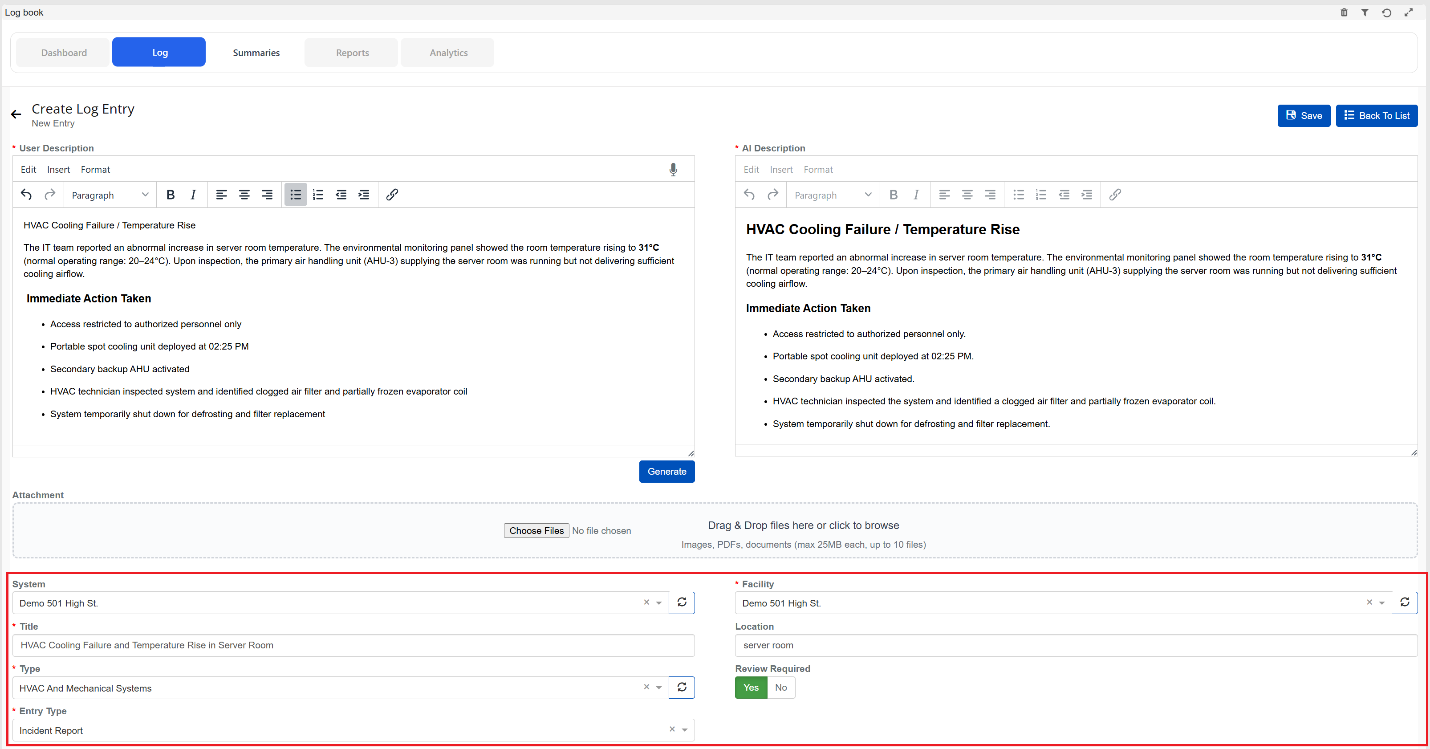Click the trash icon in the title bar

point(1343,12)
